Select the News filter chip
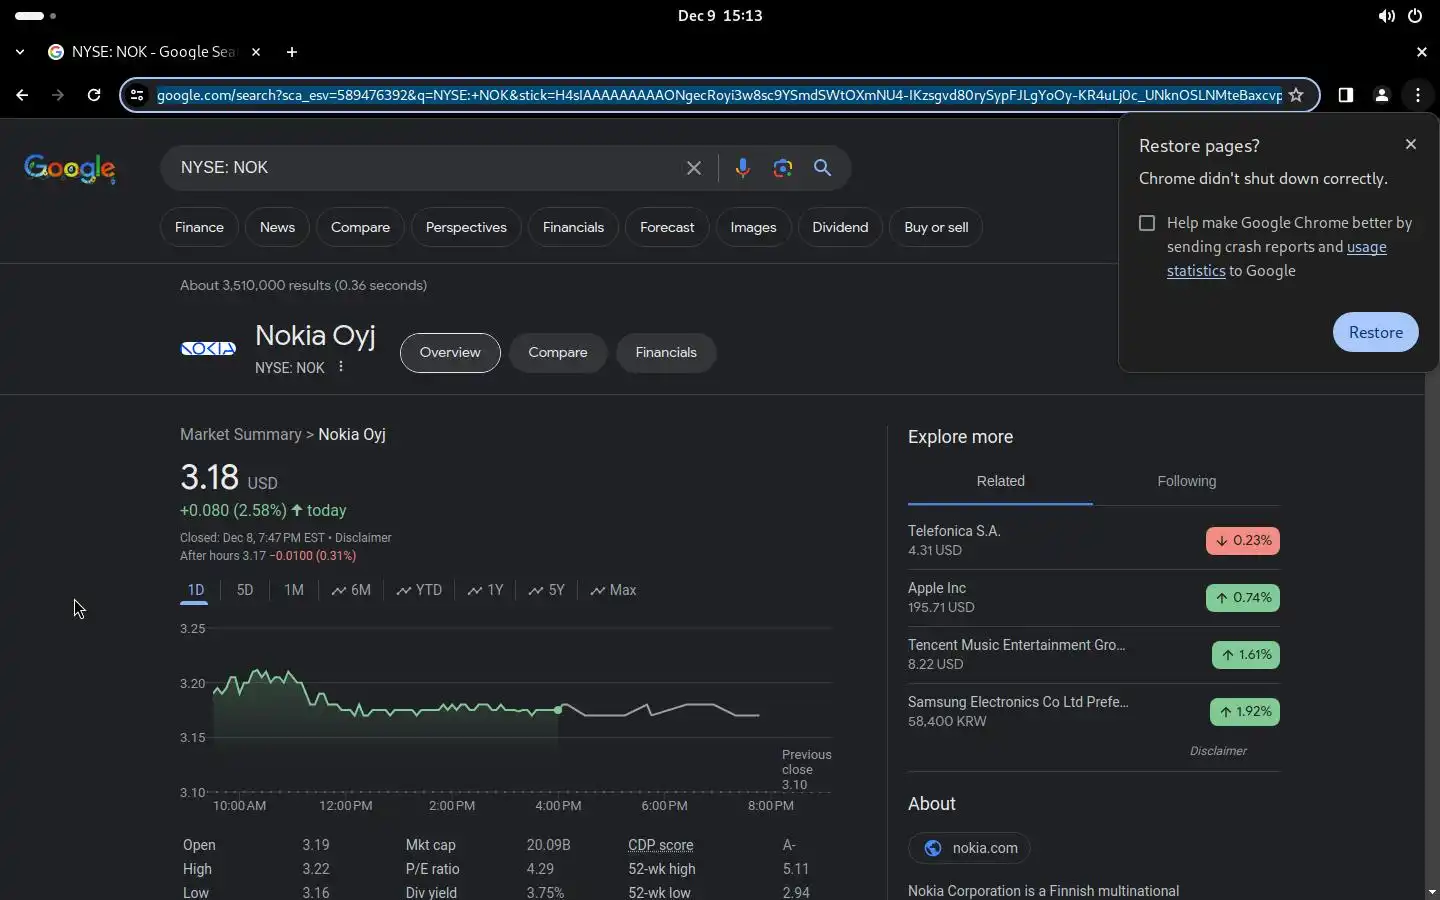Image resolution: width=1440 pixels, height=900 pixels. [277, 227]
